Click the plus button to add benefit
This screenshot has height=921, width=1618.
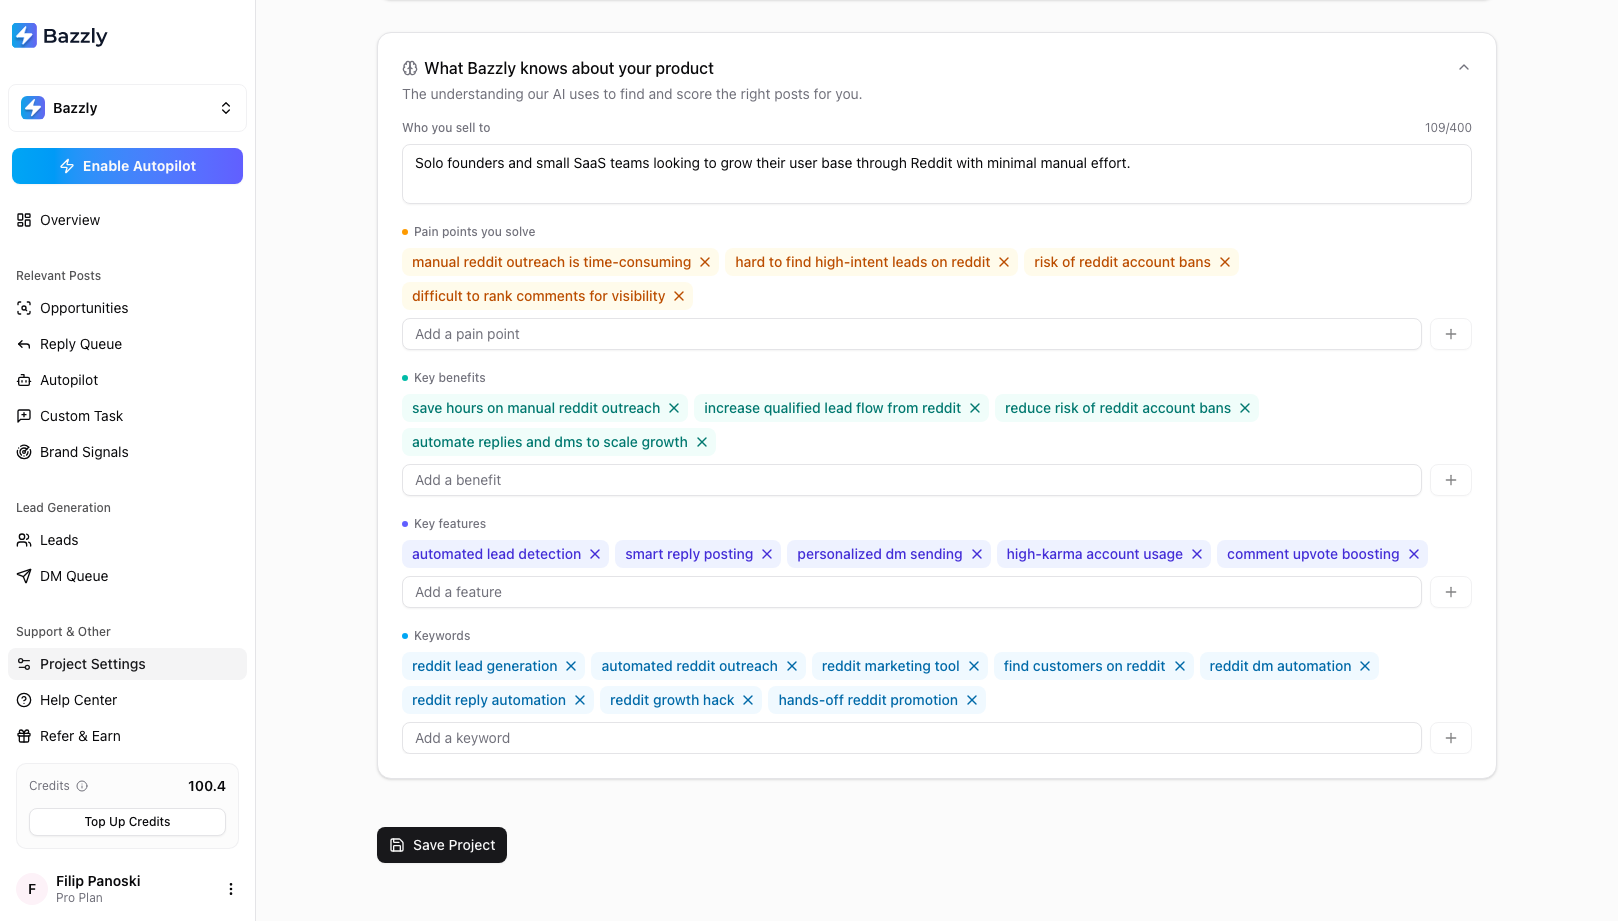(1451, 480)
